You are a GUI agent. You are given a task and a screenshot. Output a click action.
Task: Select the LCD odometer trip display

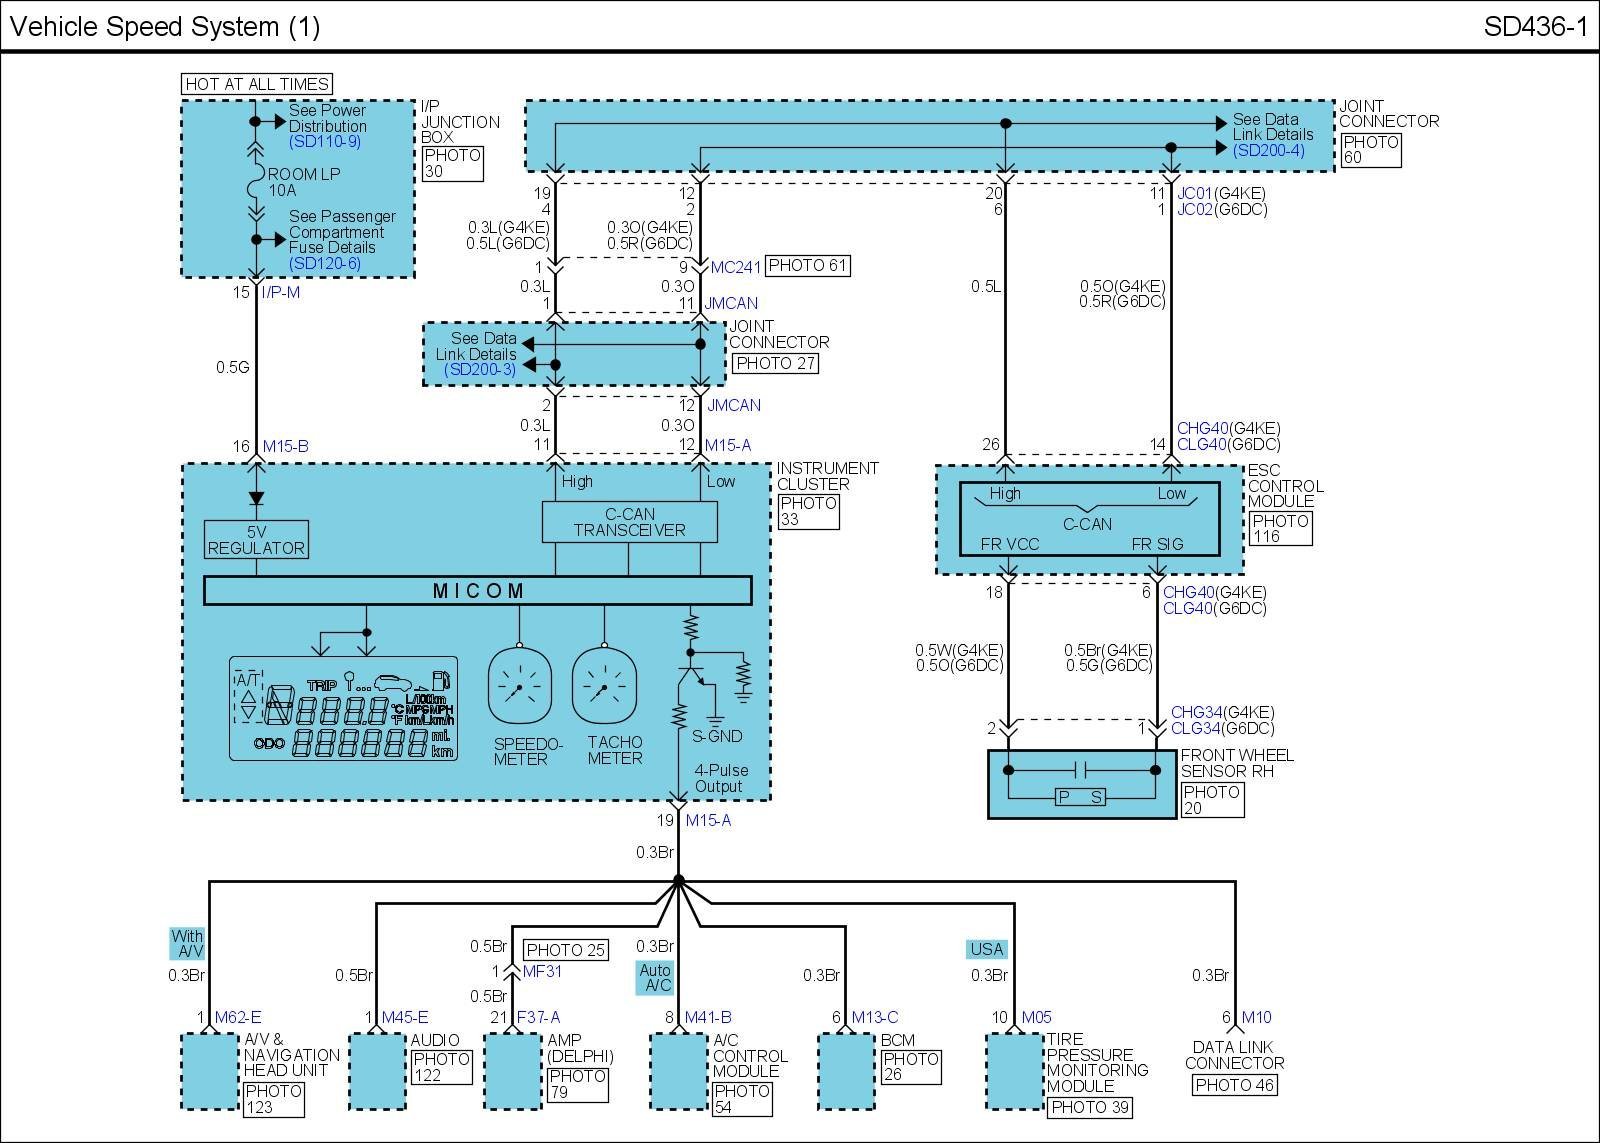pos(343,708)
